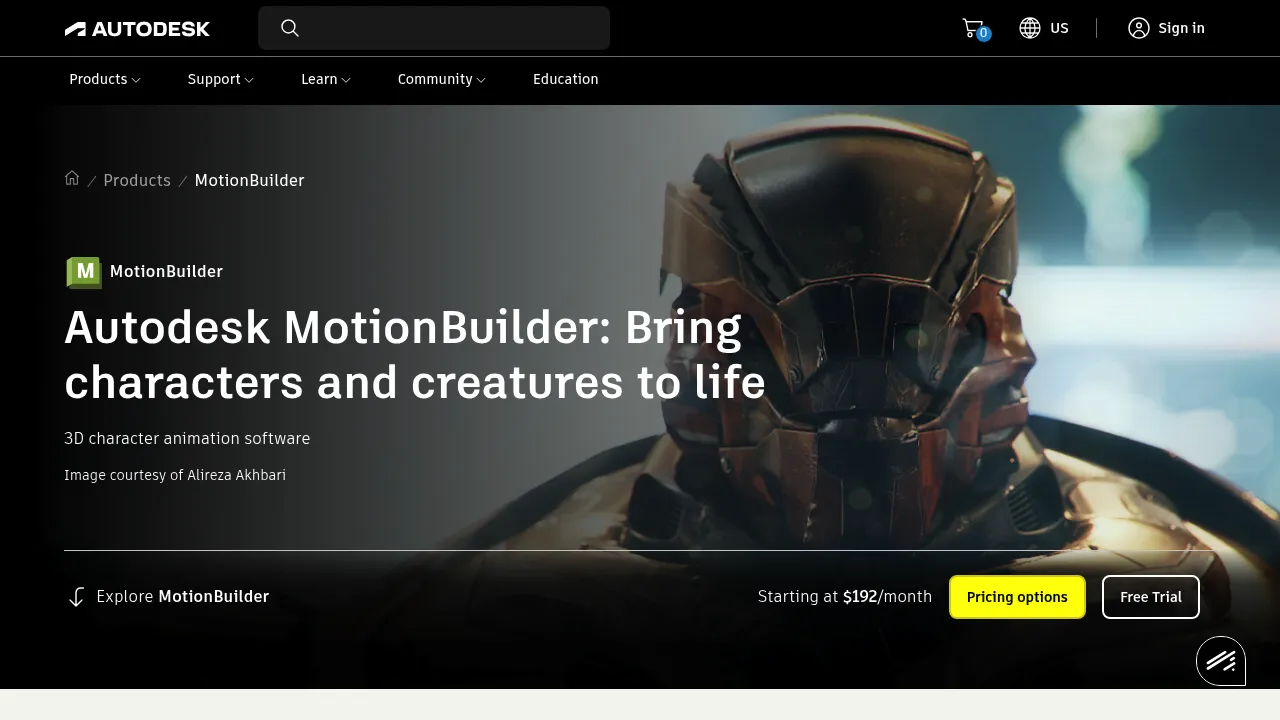Click the US region label
This screenshot has width=1280, height=720.
click(x=1059, y=28)
